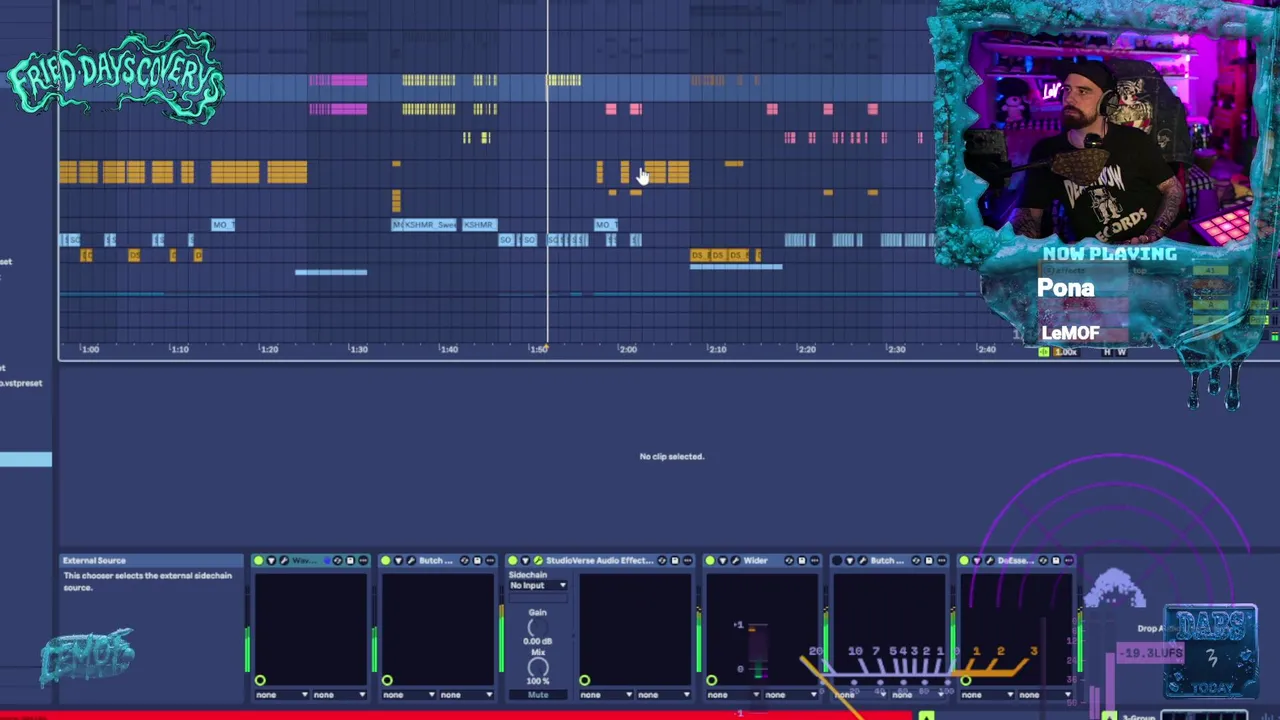Click save preset icon on DeEsser device
1280x720 pixels.
click(x=1056, y=561)
